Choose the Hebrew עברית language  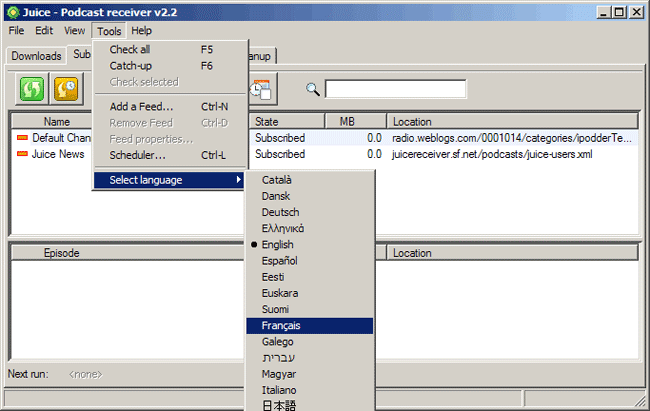310,358
